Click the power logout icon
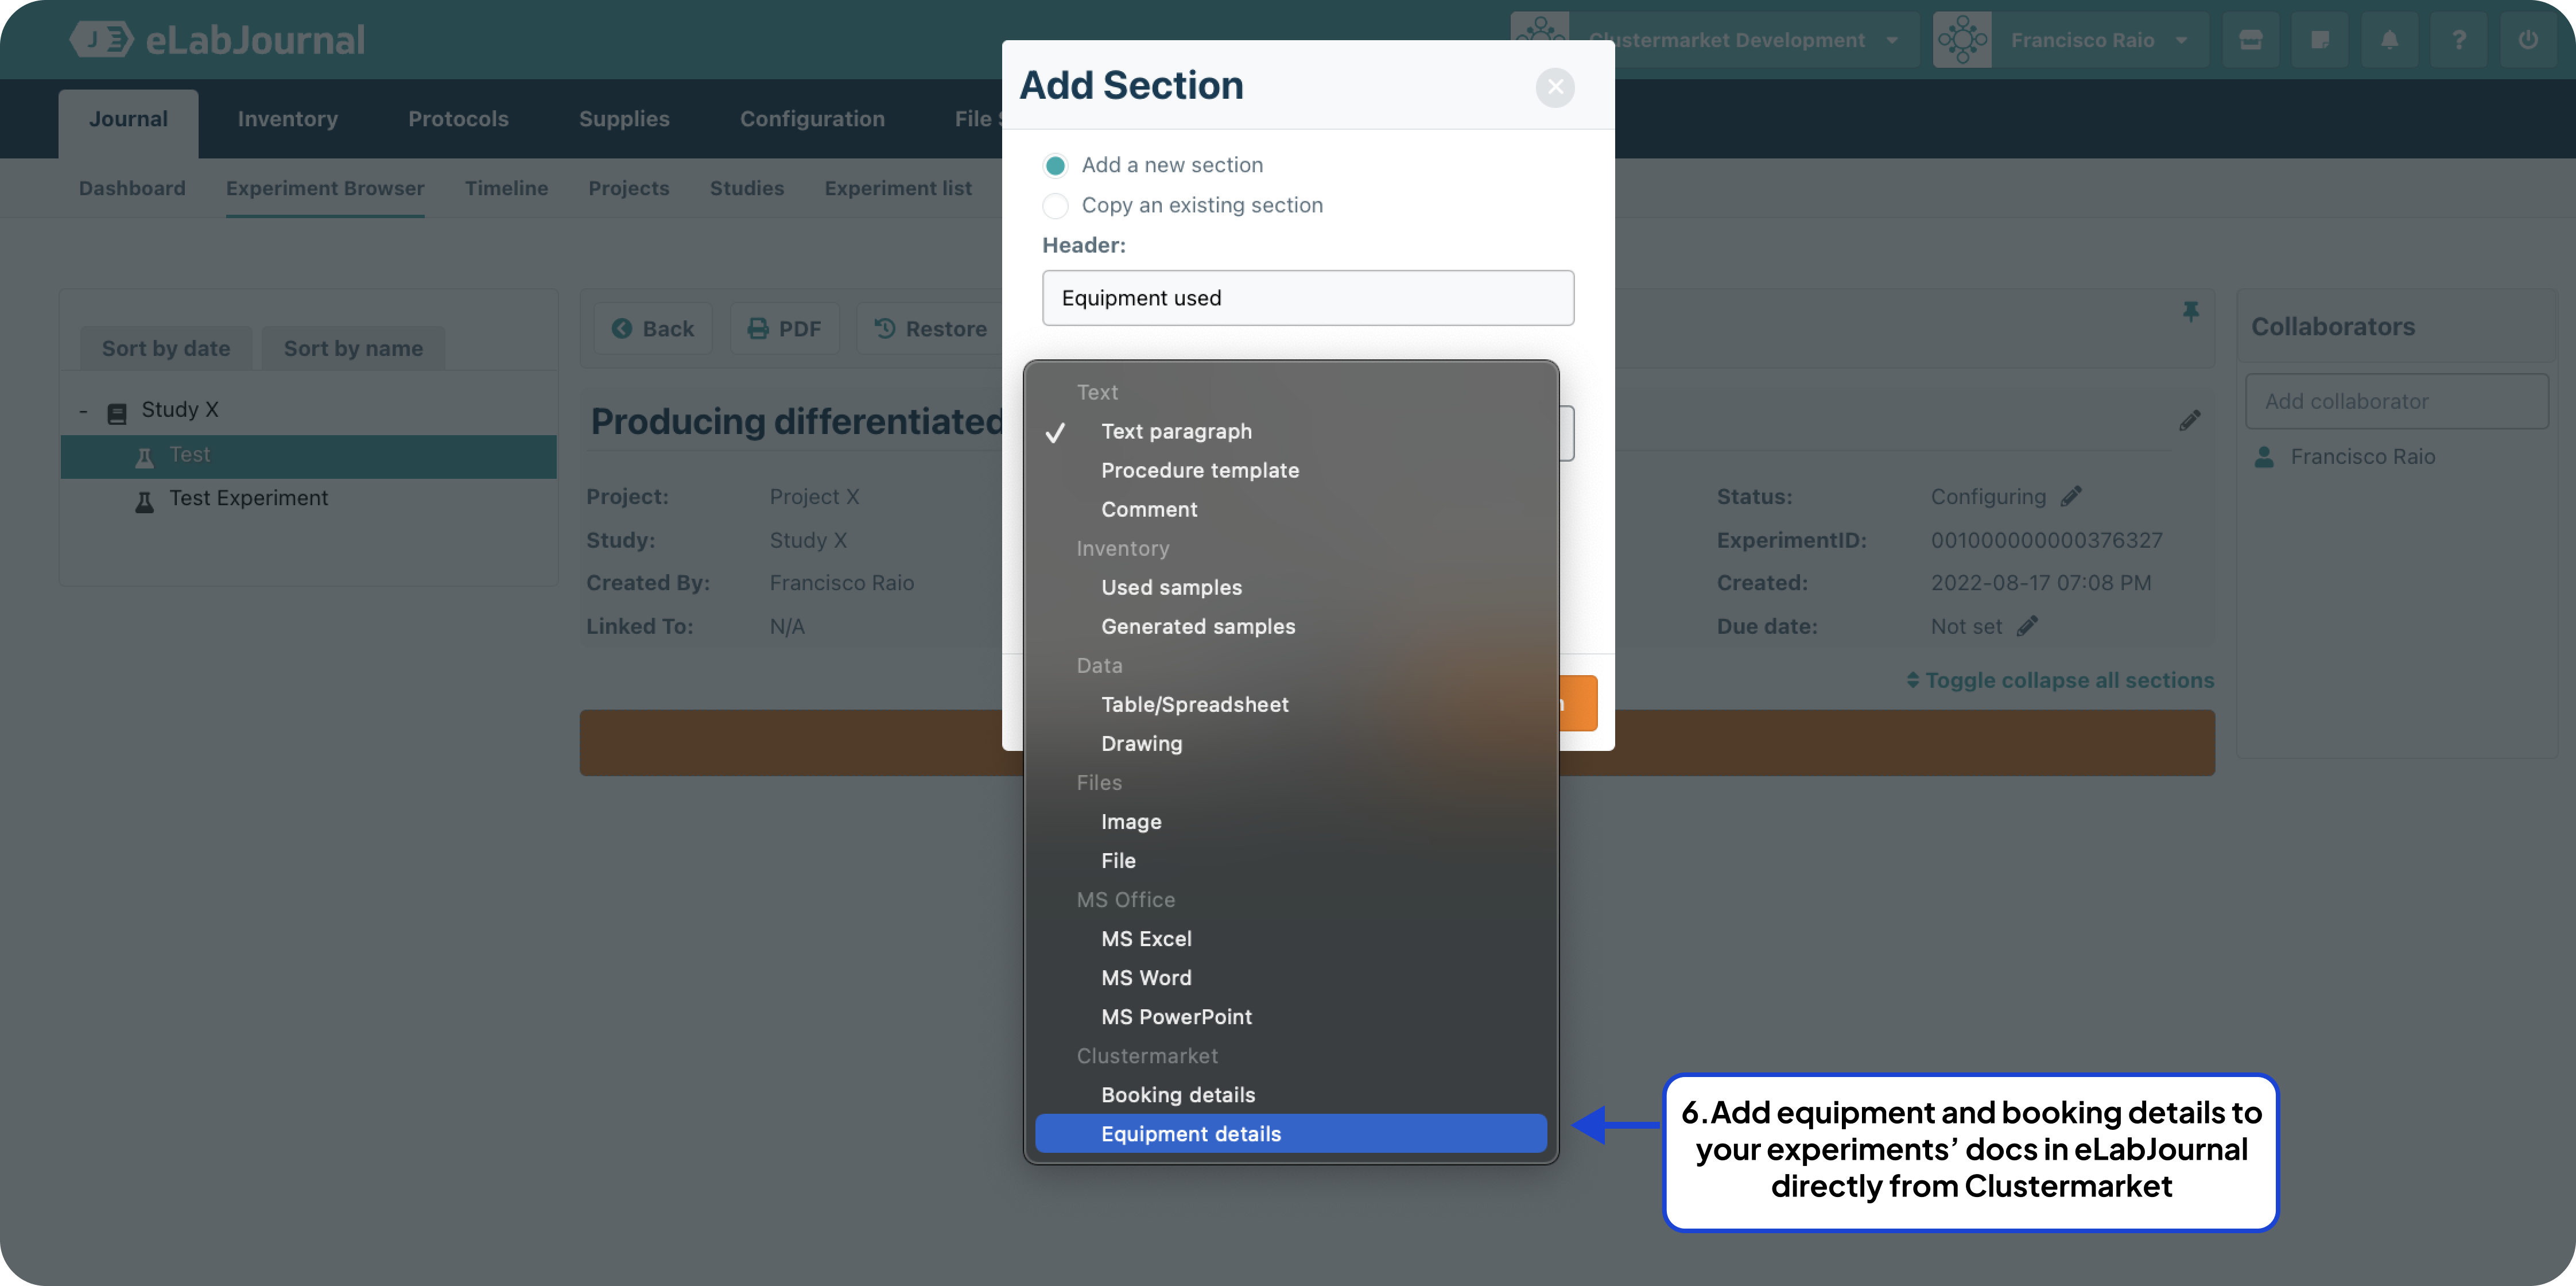The width and height of the screenshot is (2576, 1286). [x=2528, y=40]
